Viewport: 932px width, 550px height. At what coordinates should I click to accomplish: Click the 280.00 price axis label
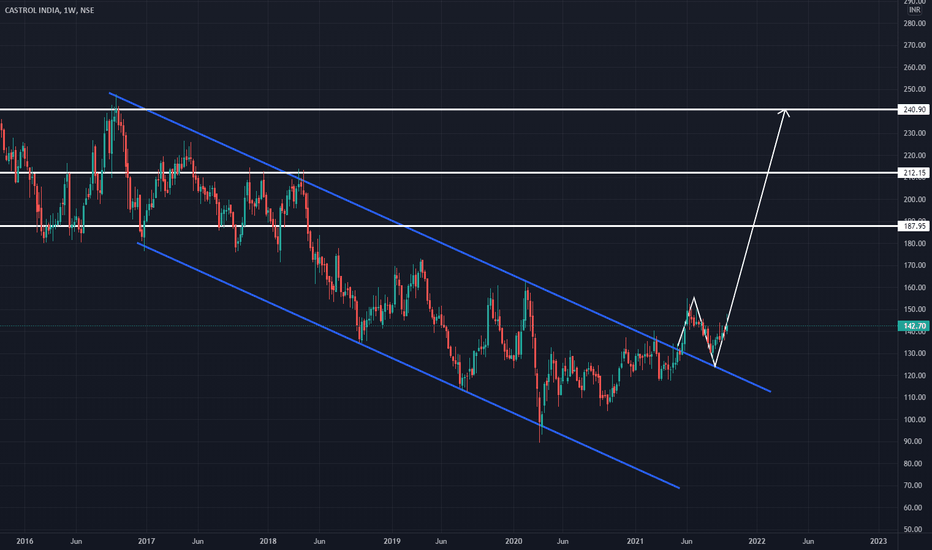click(914, 23)
